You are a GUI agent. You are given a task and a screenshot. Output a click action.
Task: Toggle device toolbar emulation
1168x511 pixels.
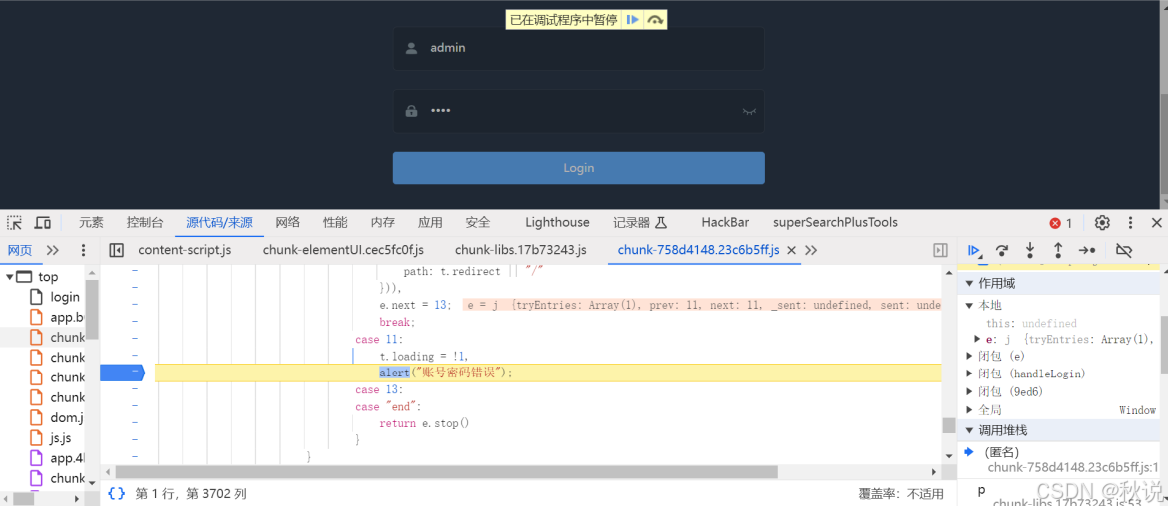pos(42,222)
